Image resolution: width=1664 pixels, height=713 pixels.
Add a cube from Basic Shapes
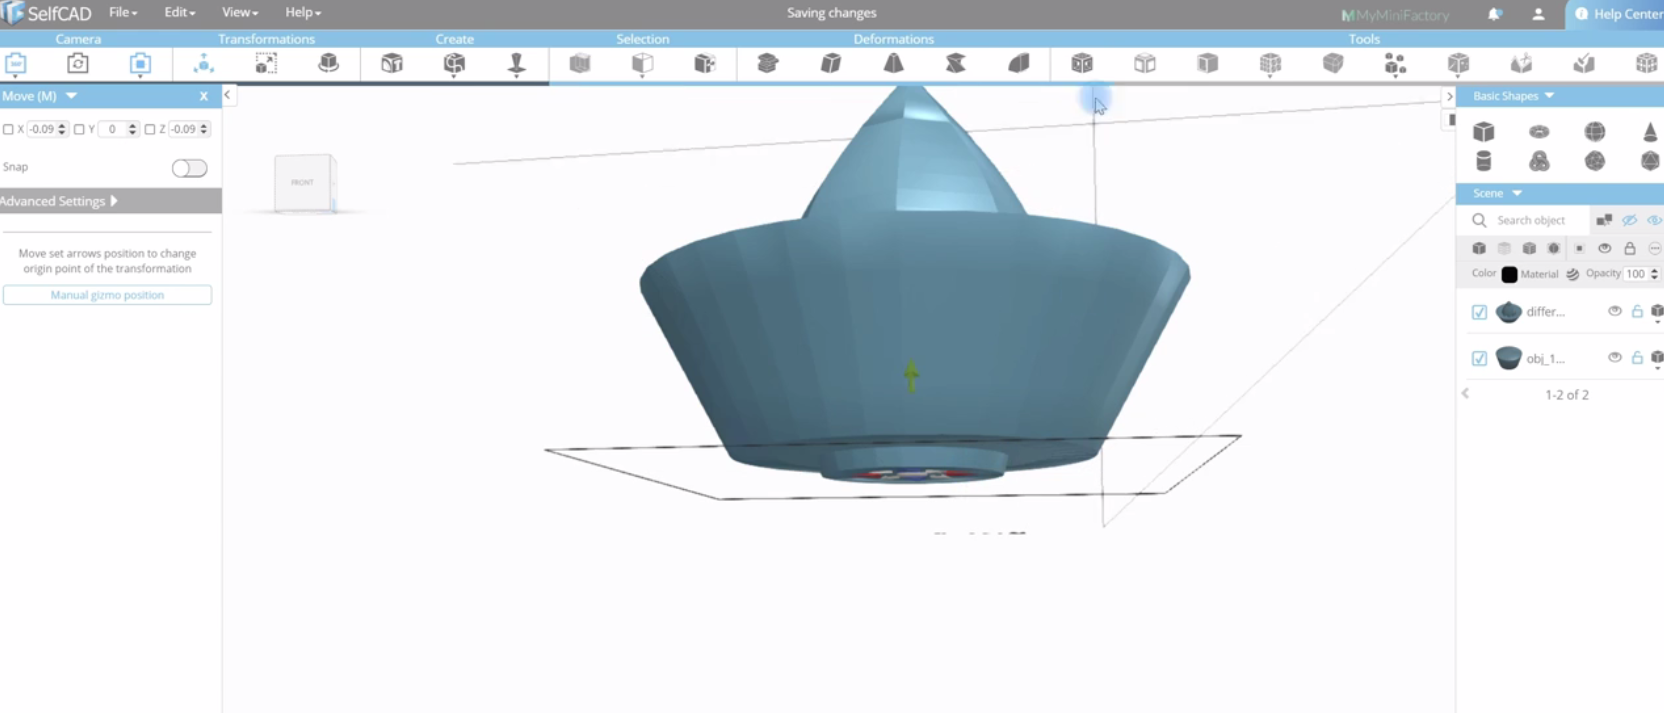point(1484,131)
